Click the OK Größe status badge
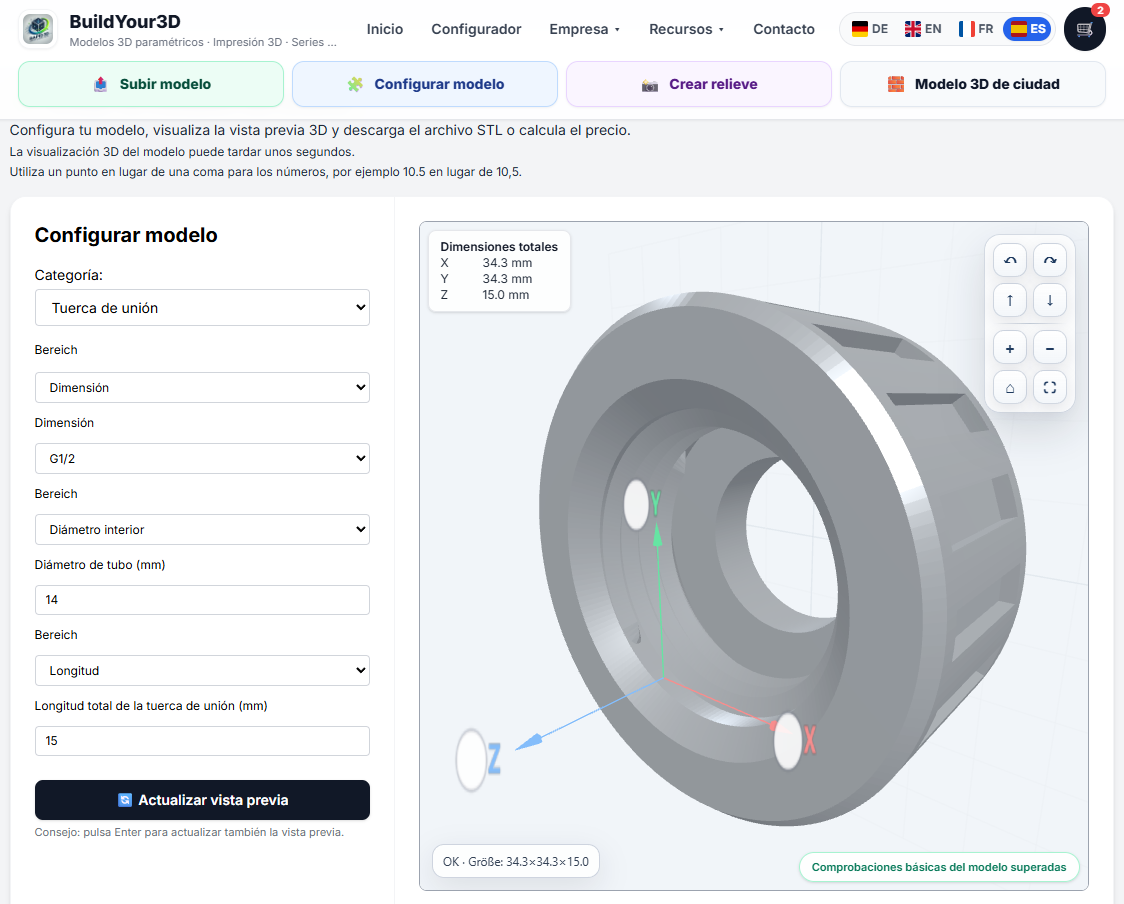 (515, 862)
